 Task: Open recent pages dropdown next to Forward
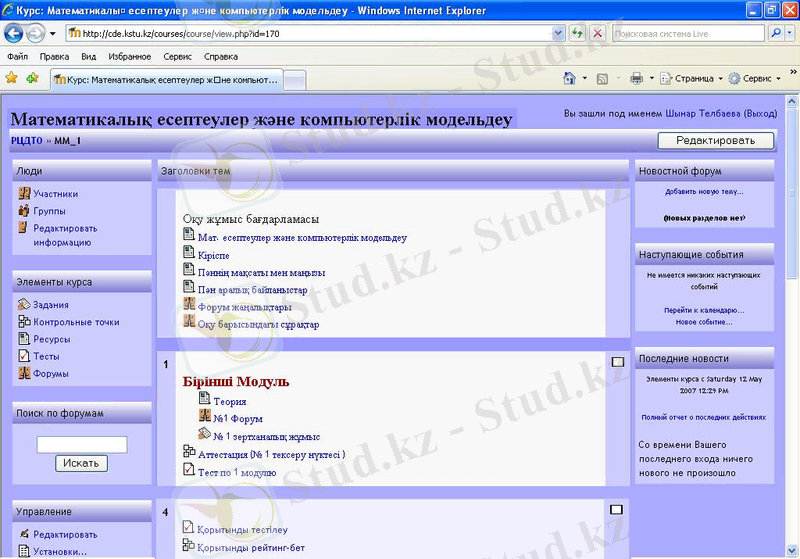click(53, 34)
